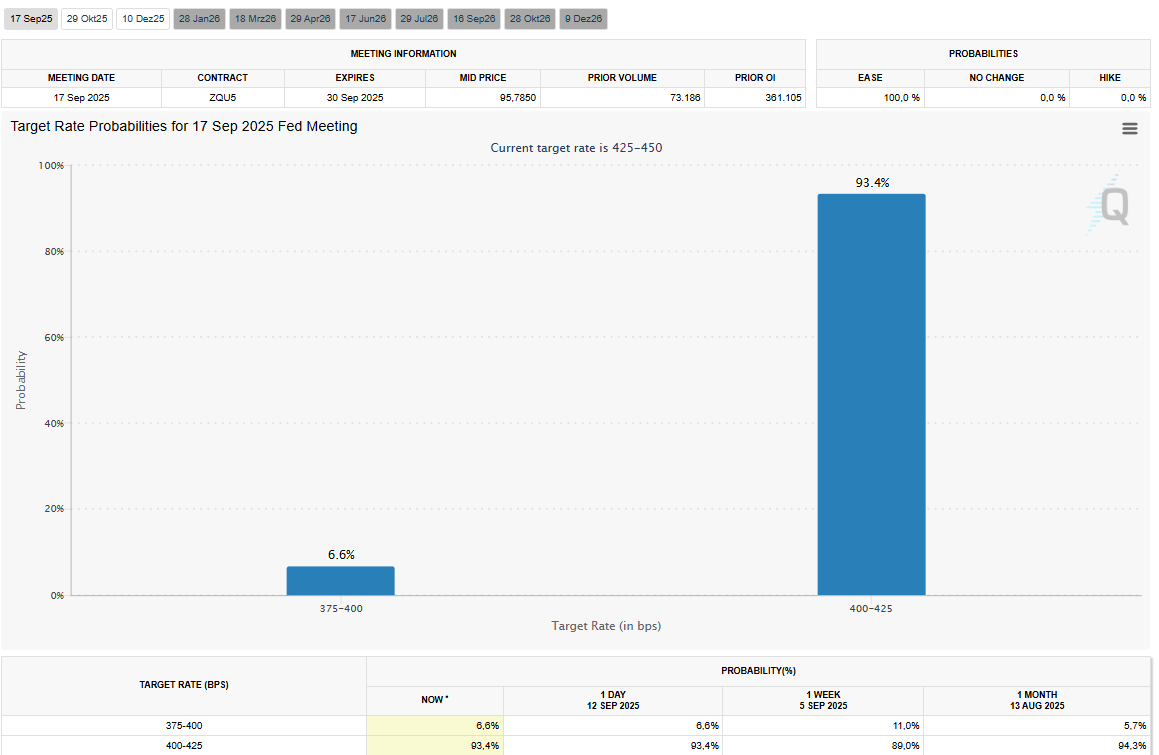Screen dimensions: 1159x755
Task: Click the 6.6% bar for 375-400
Action: point(340,581)
